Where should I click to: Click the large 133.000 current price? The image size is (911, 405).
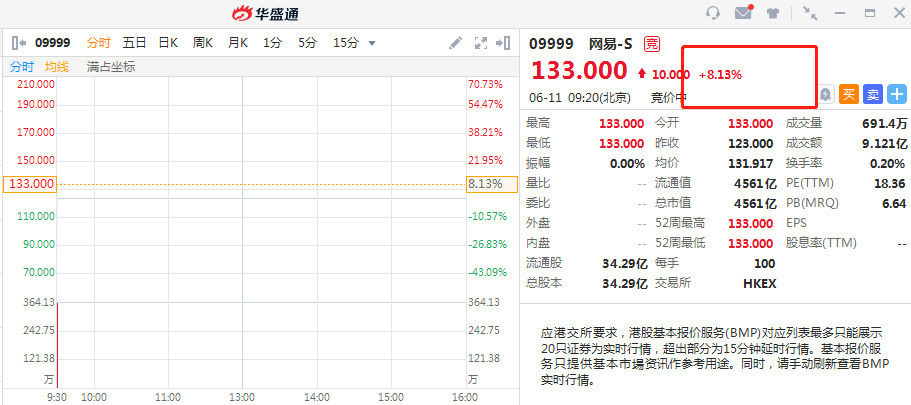click(x=579, y=71)
